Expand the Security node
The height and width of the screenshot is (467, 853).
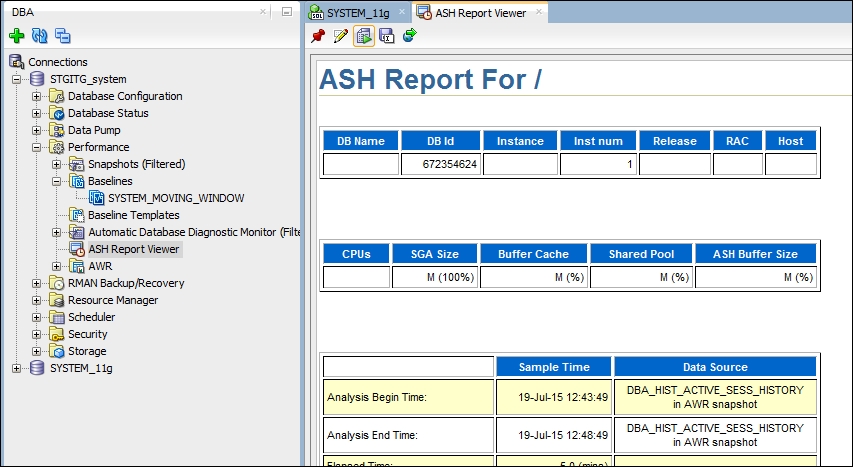pos(36,334)
